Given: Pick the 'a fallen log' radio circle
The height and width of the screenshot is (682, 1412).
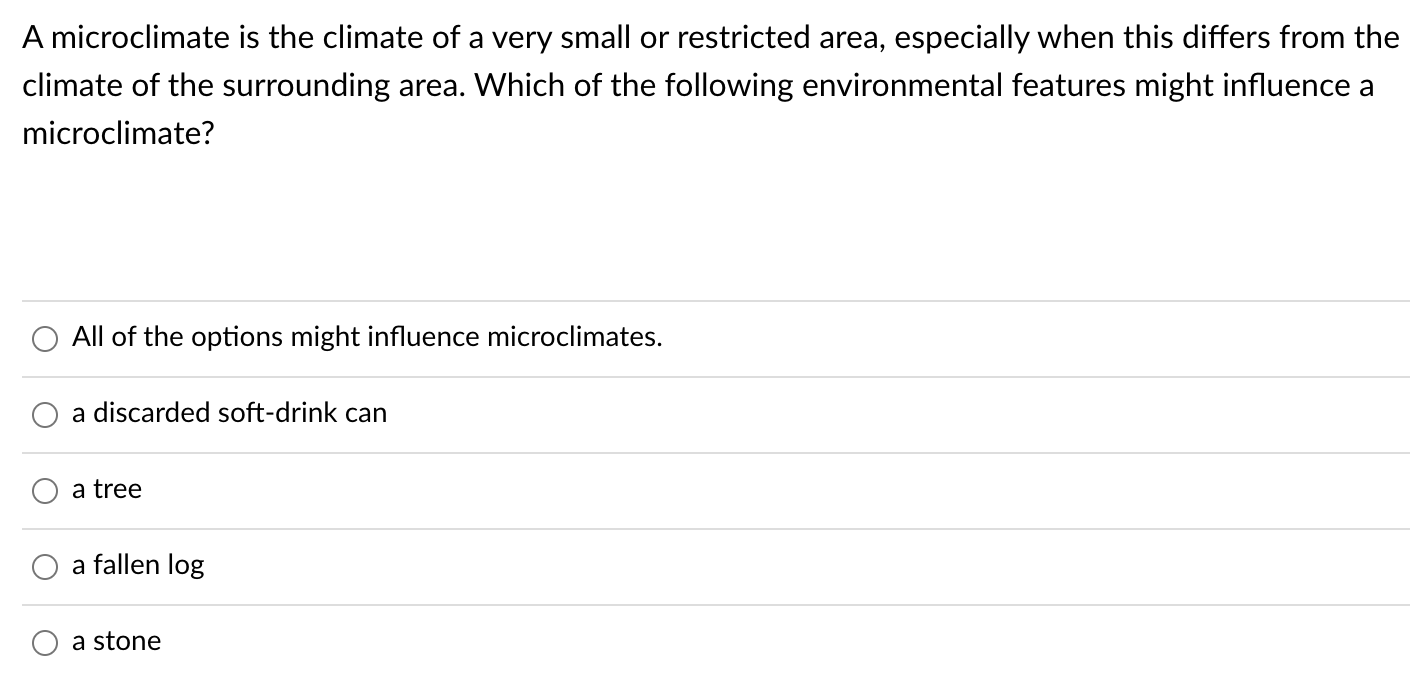Looking at the screenshot, I should pyautogui.click(x=44, y=568).
